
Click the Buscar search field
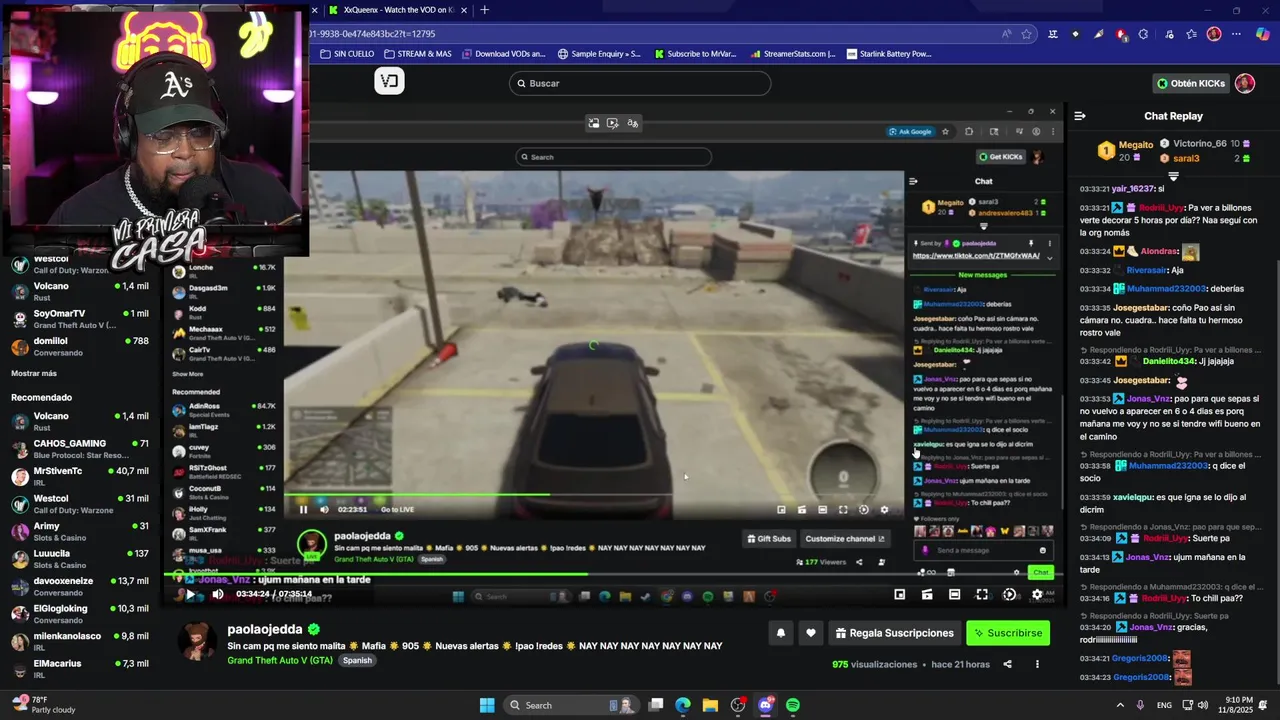tap(640, 83)
